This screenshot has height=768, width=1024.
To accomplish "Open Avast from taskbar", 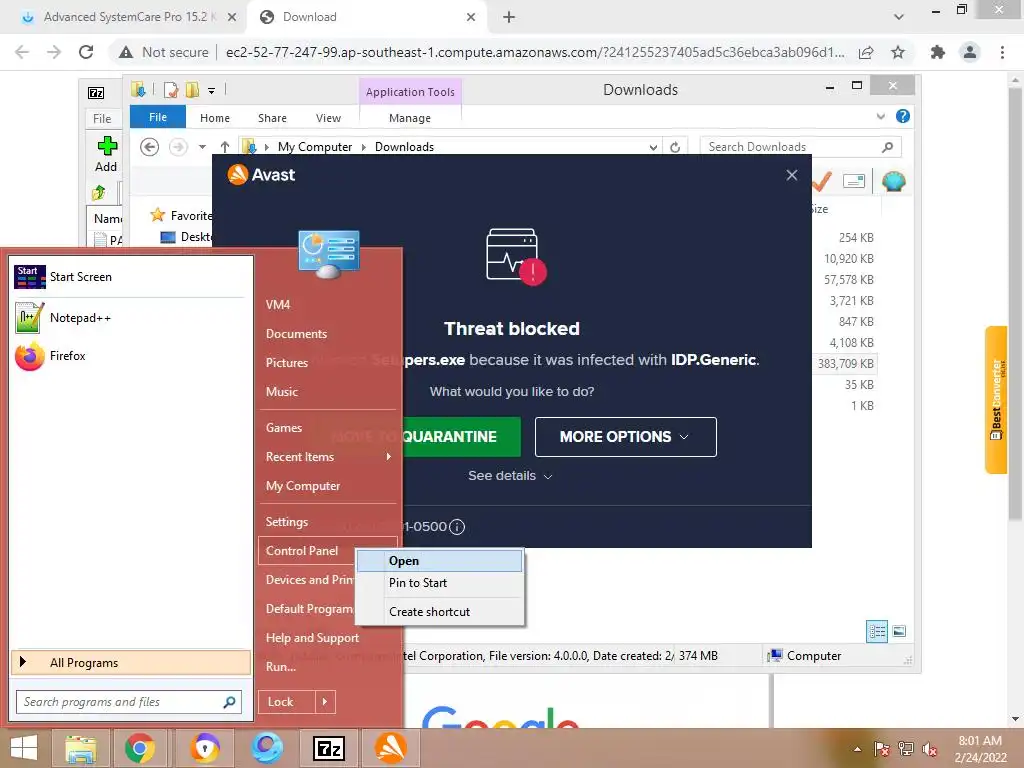I will pos(391,748).
